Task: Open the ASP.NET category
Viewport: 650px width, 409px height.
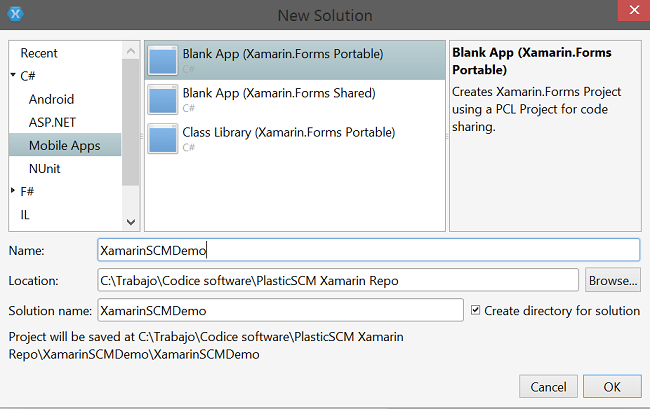Action: pyautogui.click(x=52, y=122)
